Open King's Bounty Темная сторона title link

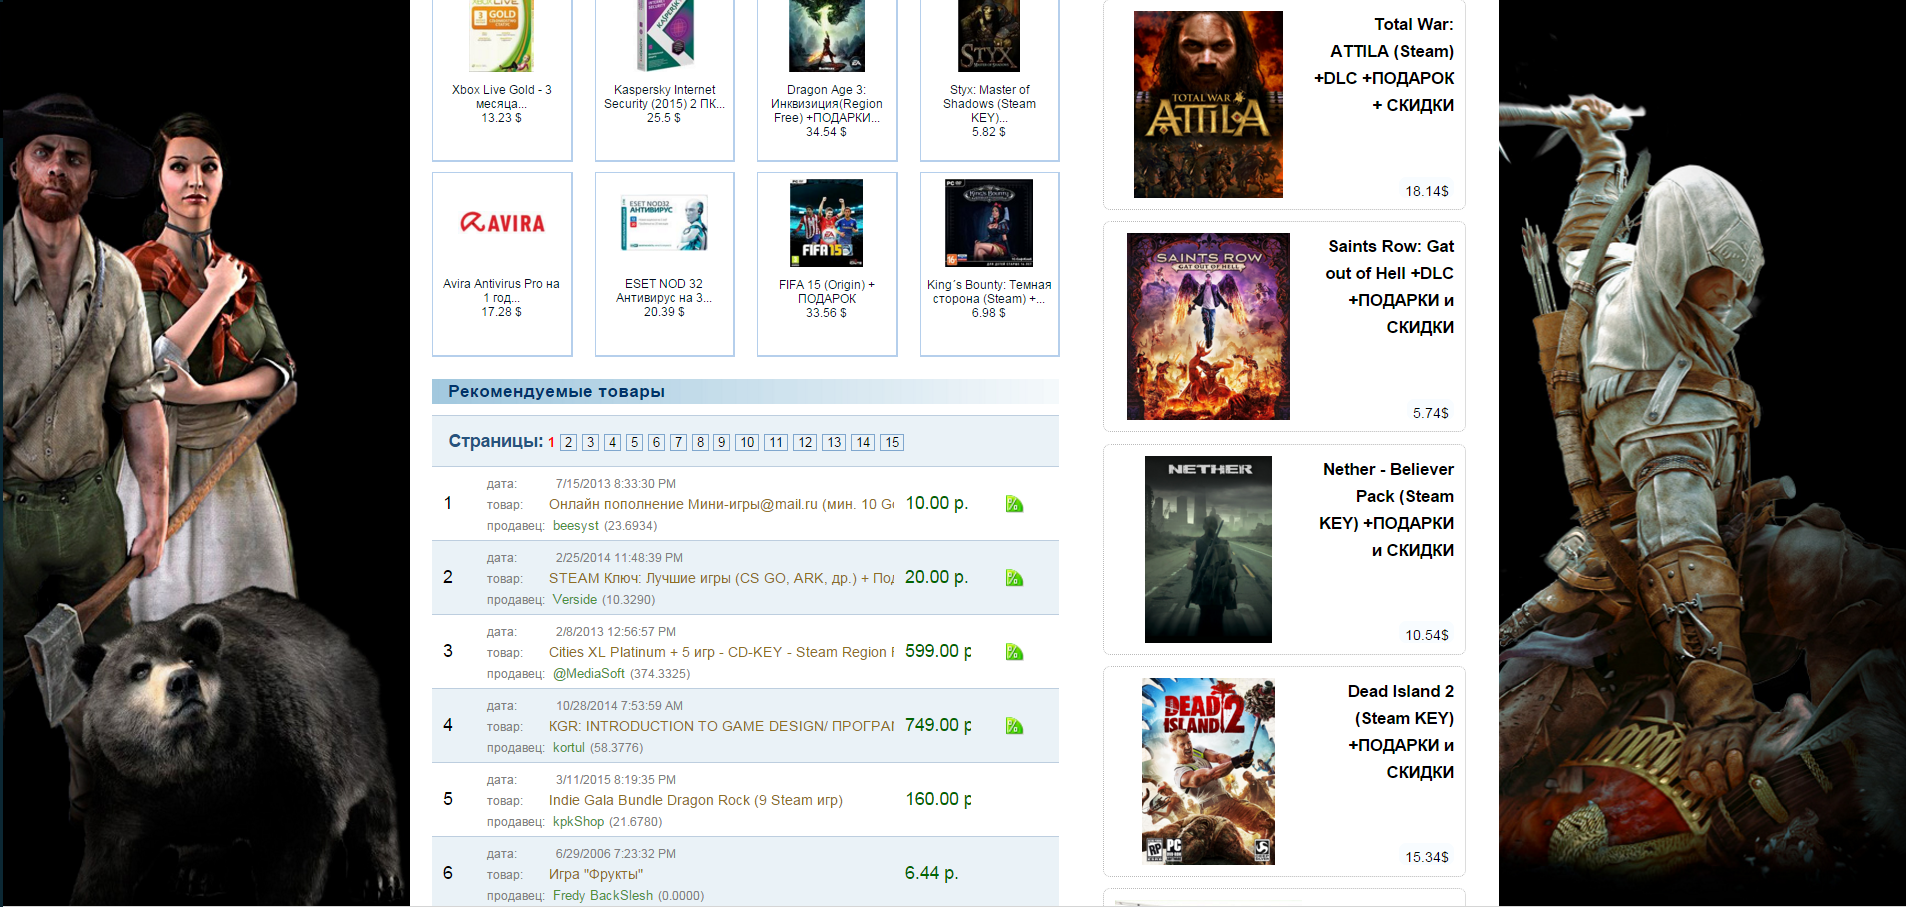[x=989, y=292]
